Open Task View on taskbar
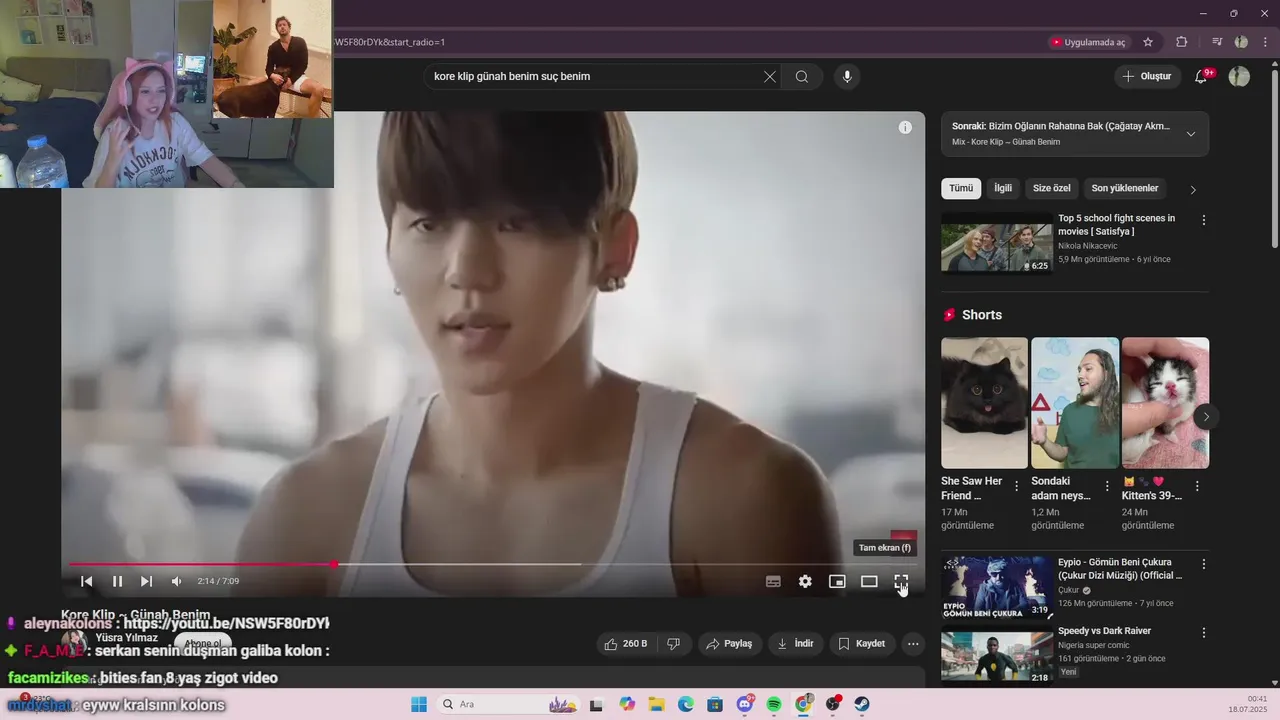1280x720 pixels. click(x=597, y=704)
